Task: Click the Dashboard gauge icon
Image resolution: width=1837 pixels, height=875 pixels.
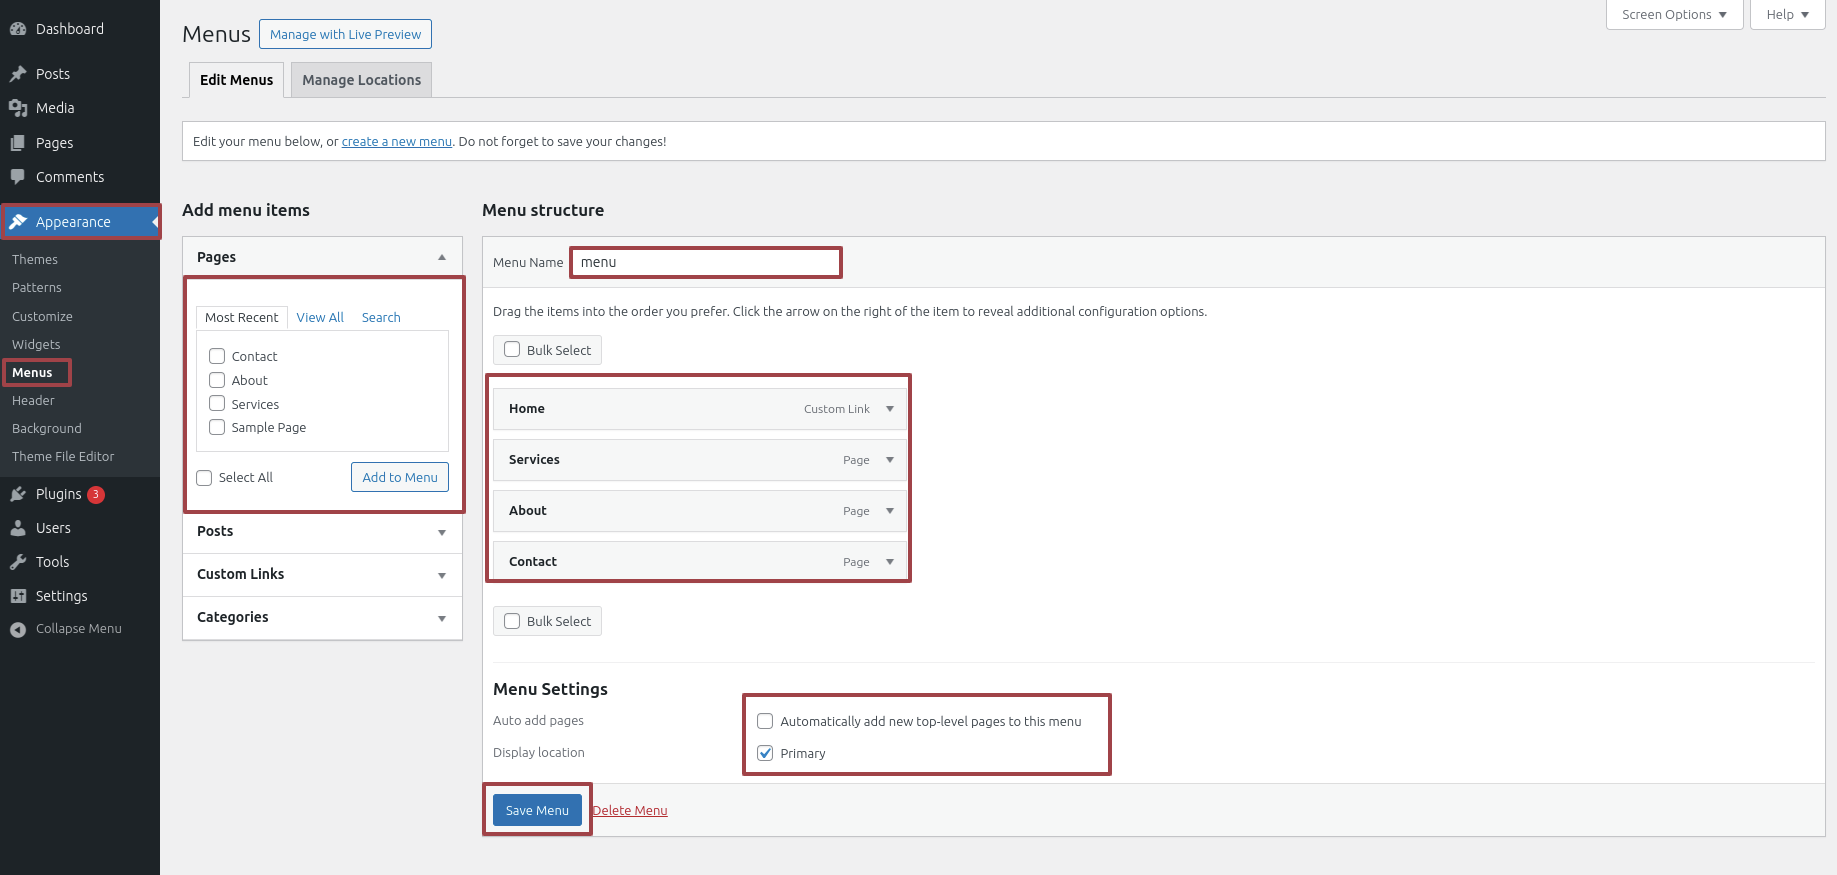Action: (x=18, y=29)
